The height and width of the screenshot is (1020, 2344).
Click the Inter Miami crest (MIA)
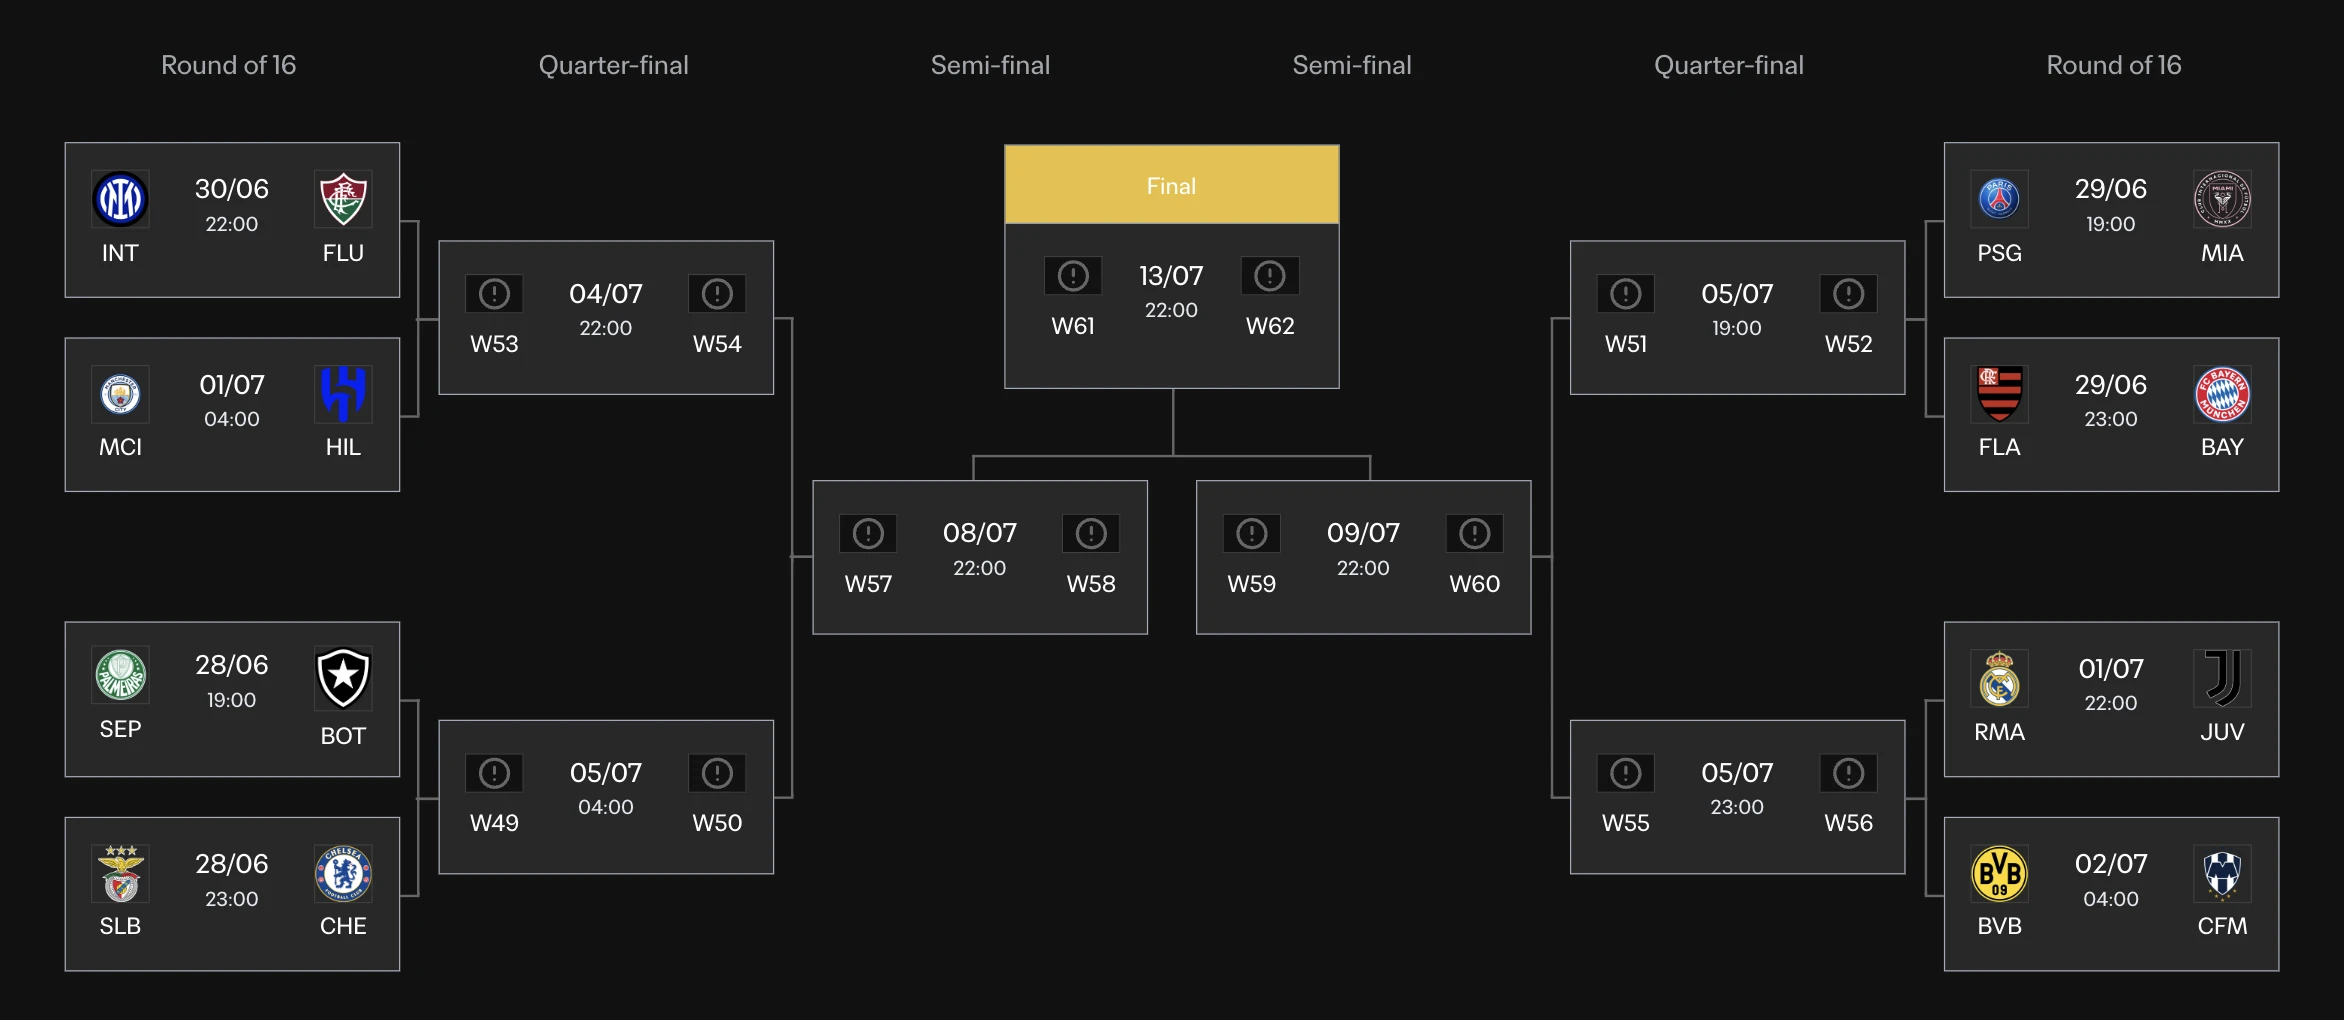click(x=2222, y=199)
